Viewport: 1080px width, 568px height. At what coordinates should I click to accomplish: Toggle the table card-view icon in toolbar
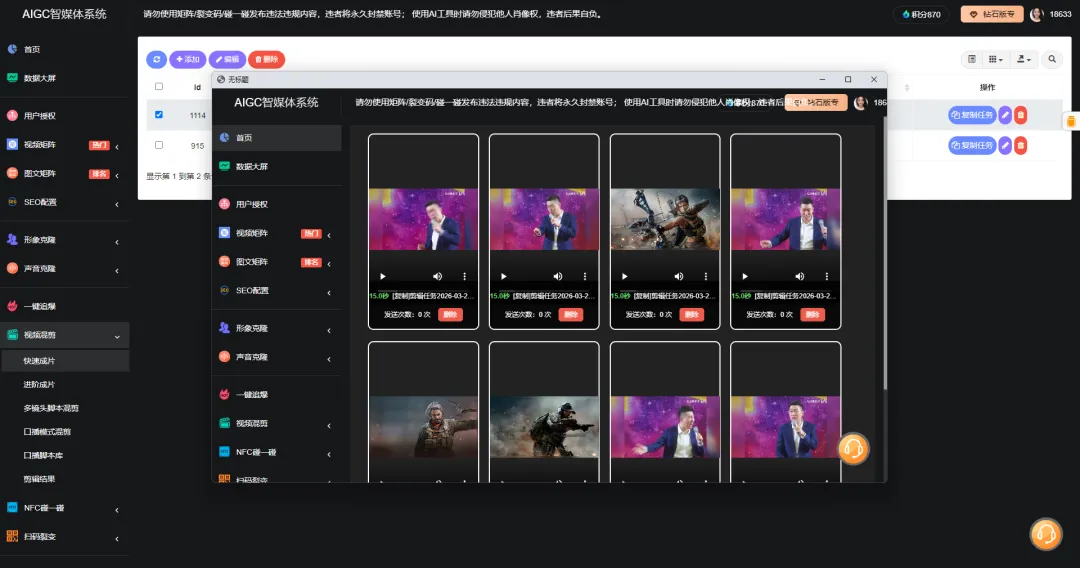972,59
